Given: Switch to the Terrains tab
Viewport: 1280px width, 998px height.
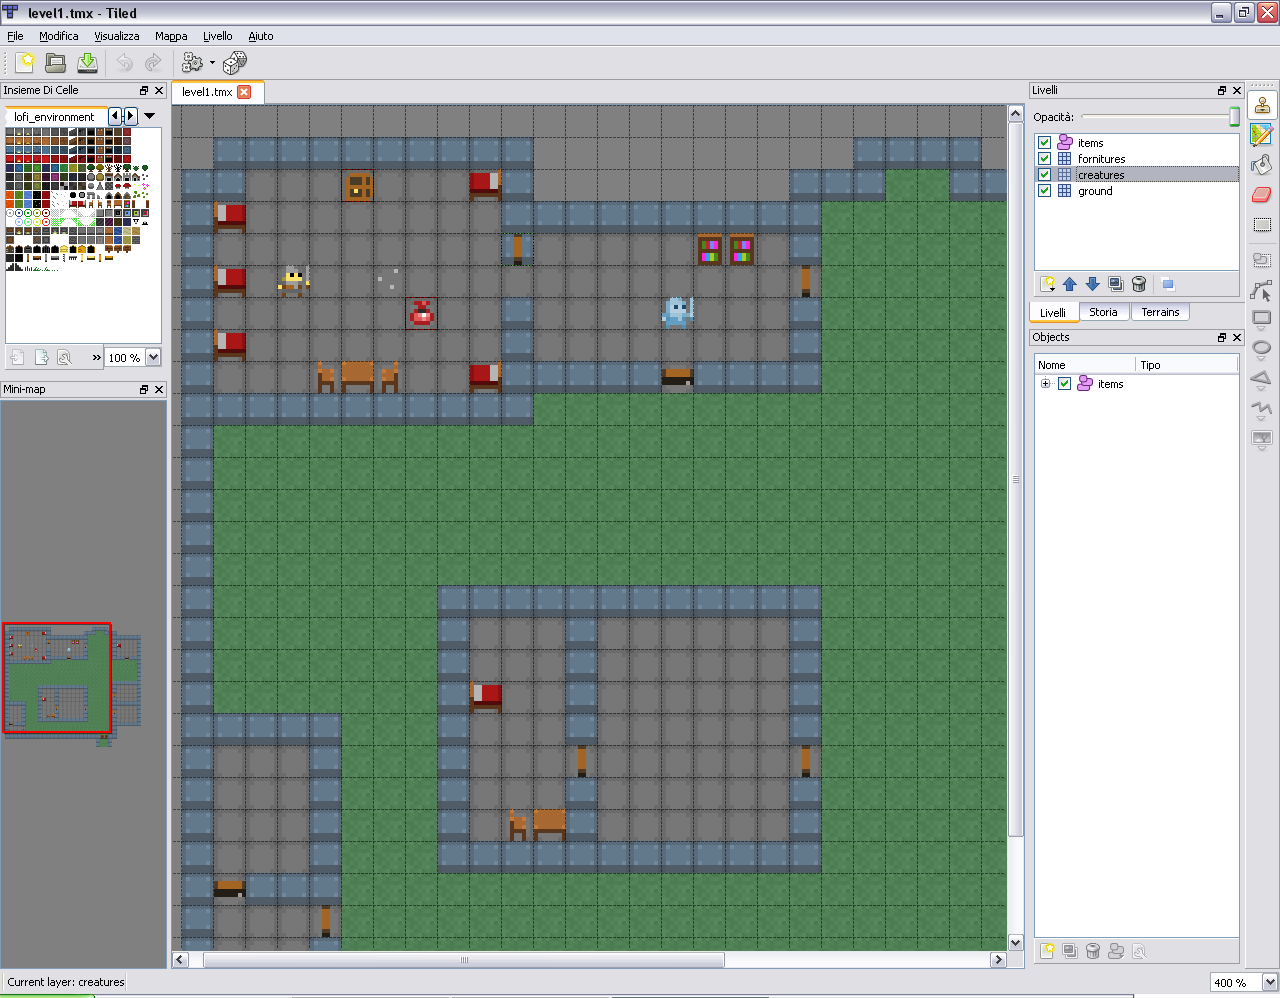Looking at the screenshot, I should coord(1160,312).
